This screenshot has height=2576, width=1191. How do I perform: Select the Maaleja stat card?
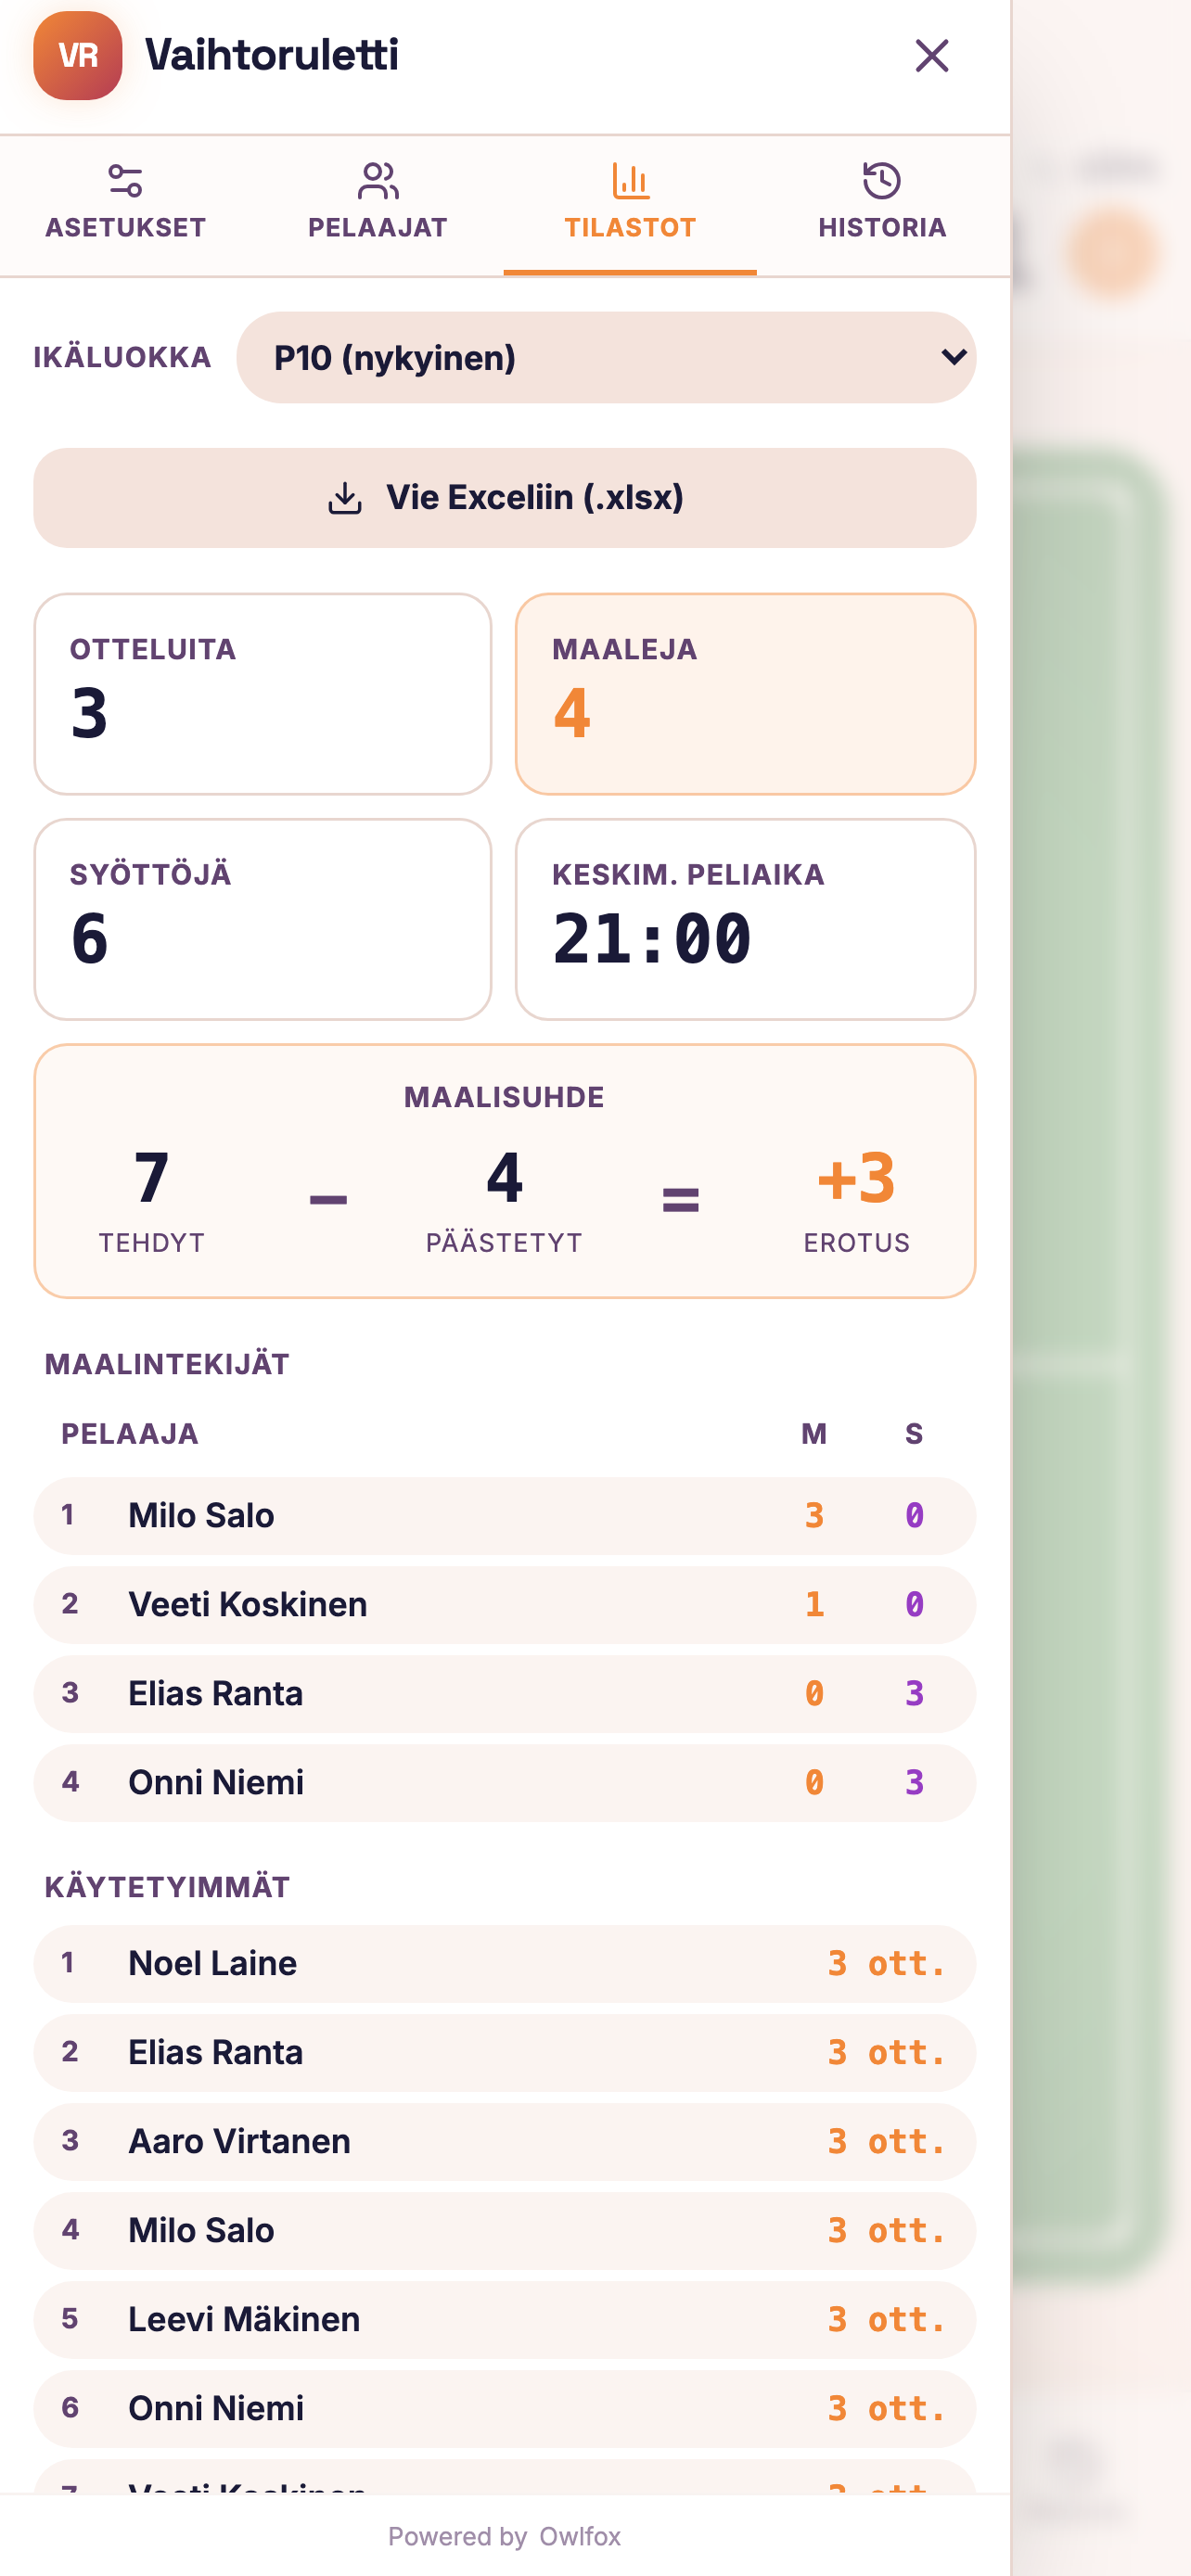pyautogui.click(x=745, y=694)
